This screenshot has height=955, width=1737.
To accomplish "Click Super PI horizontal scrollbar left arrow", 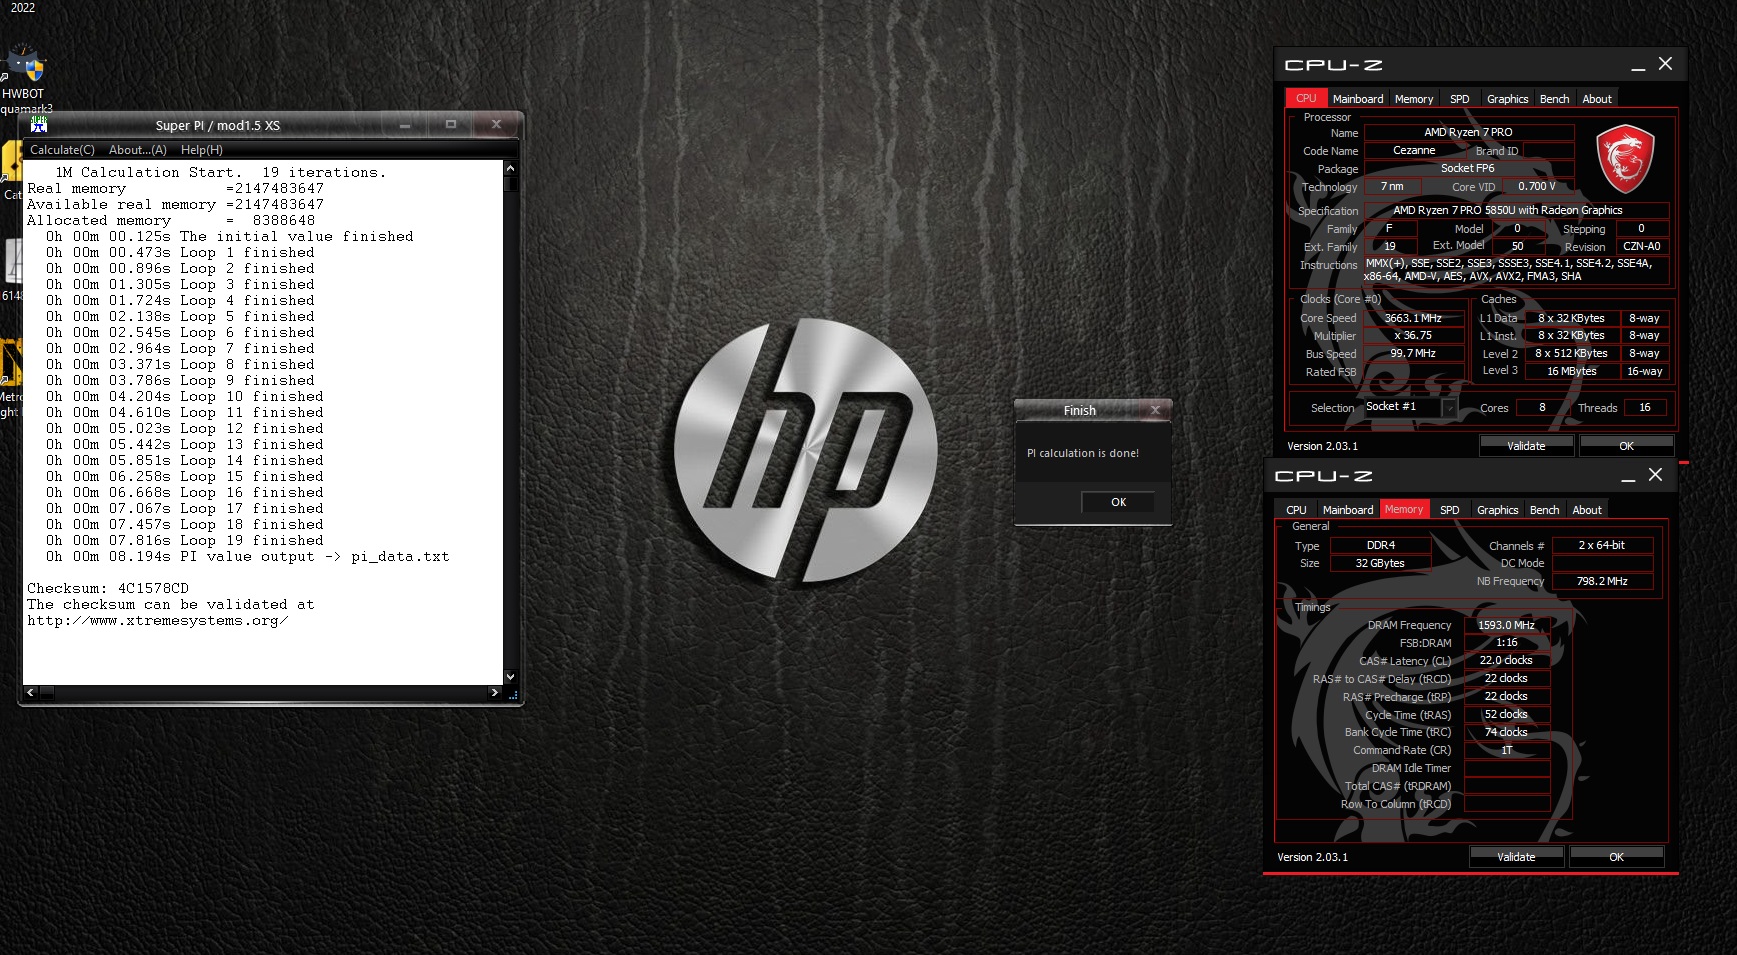I will [x=30, y=692].
